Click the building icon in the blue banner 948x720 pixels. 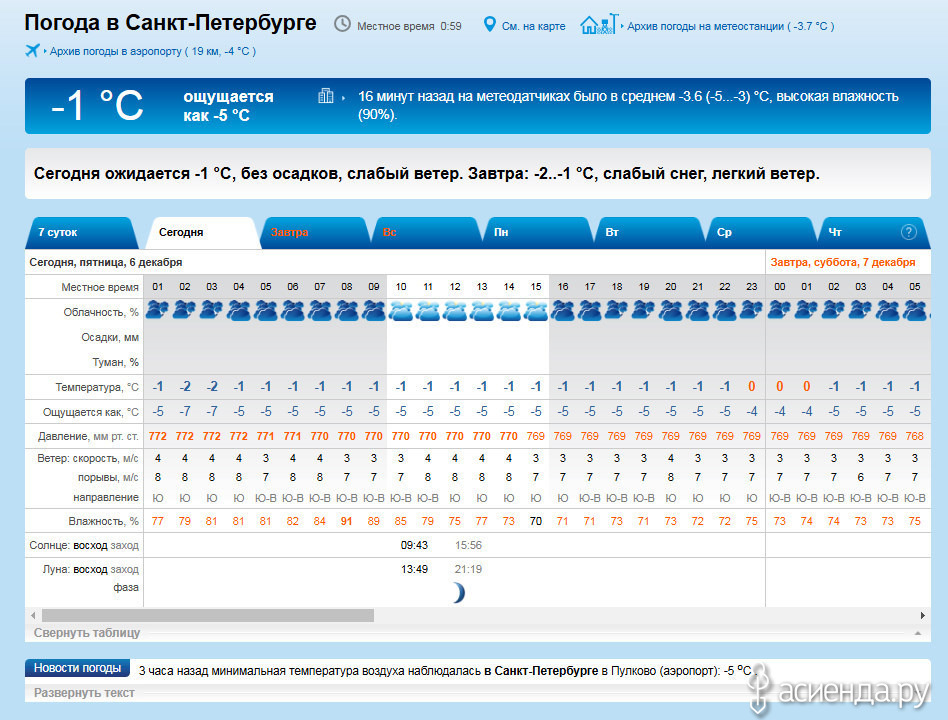326,96
